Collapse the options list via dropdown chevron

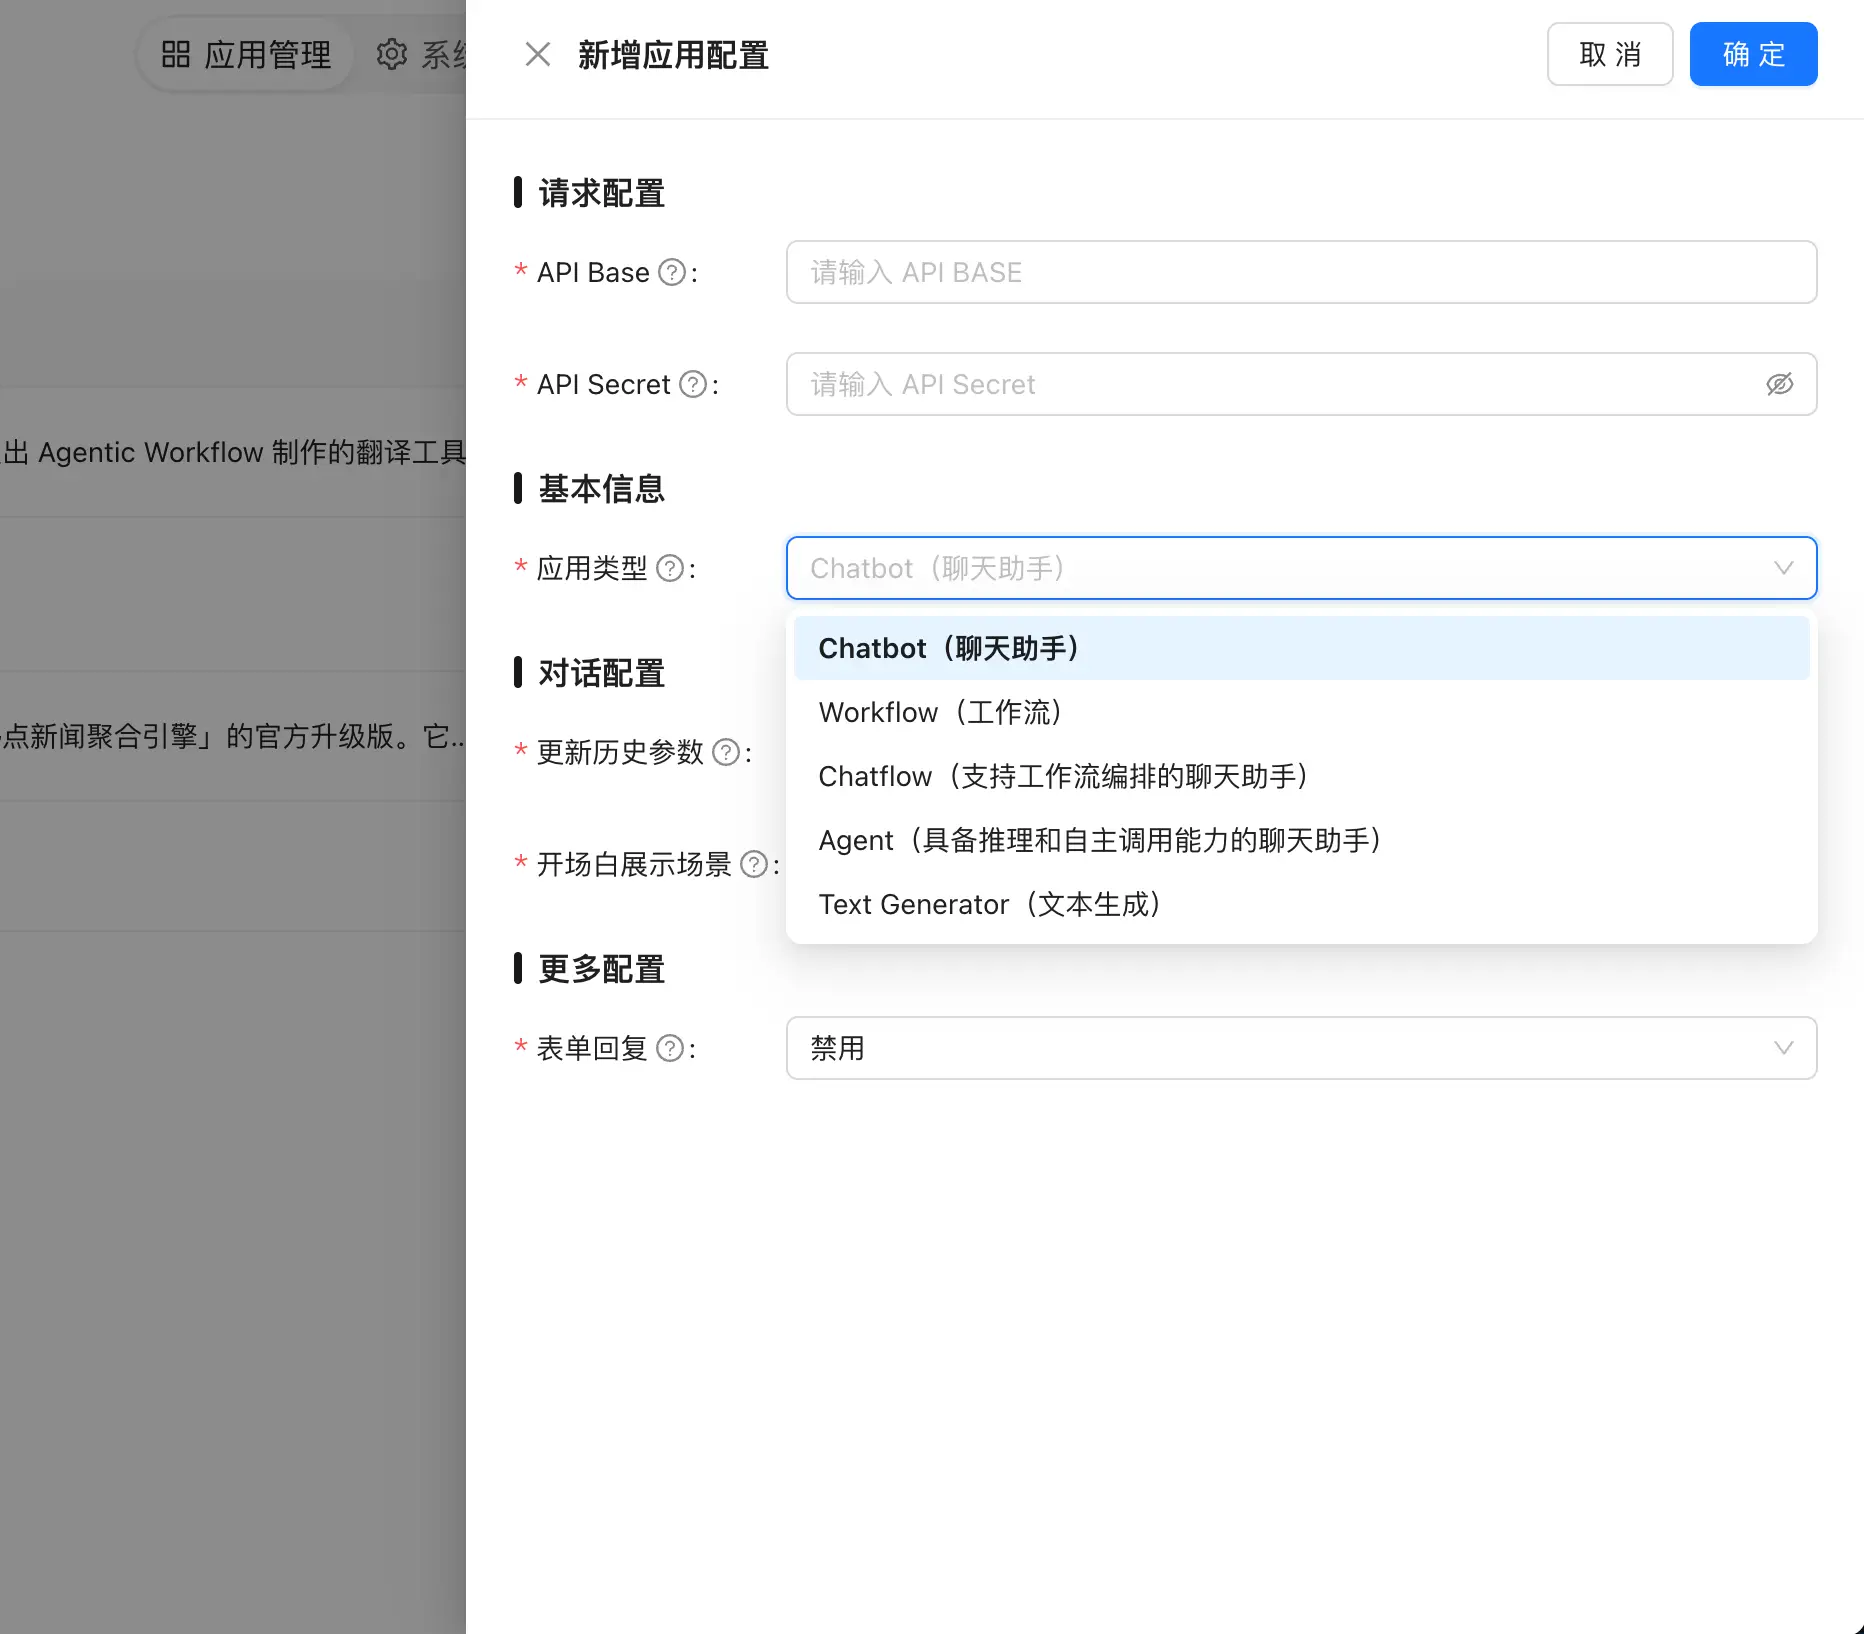coord(1785,568)
